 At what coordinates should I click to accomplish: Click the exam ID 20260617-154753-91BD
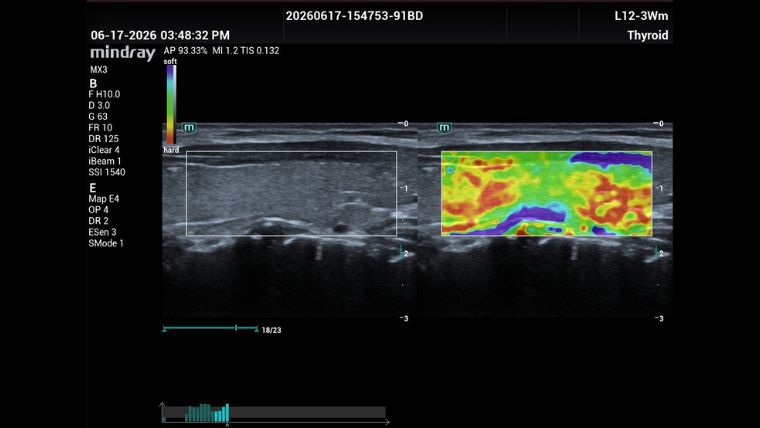(354, 16)
